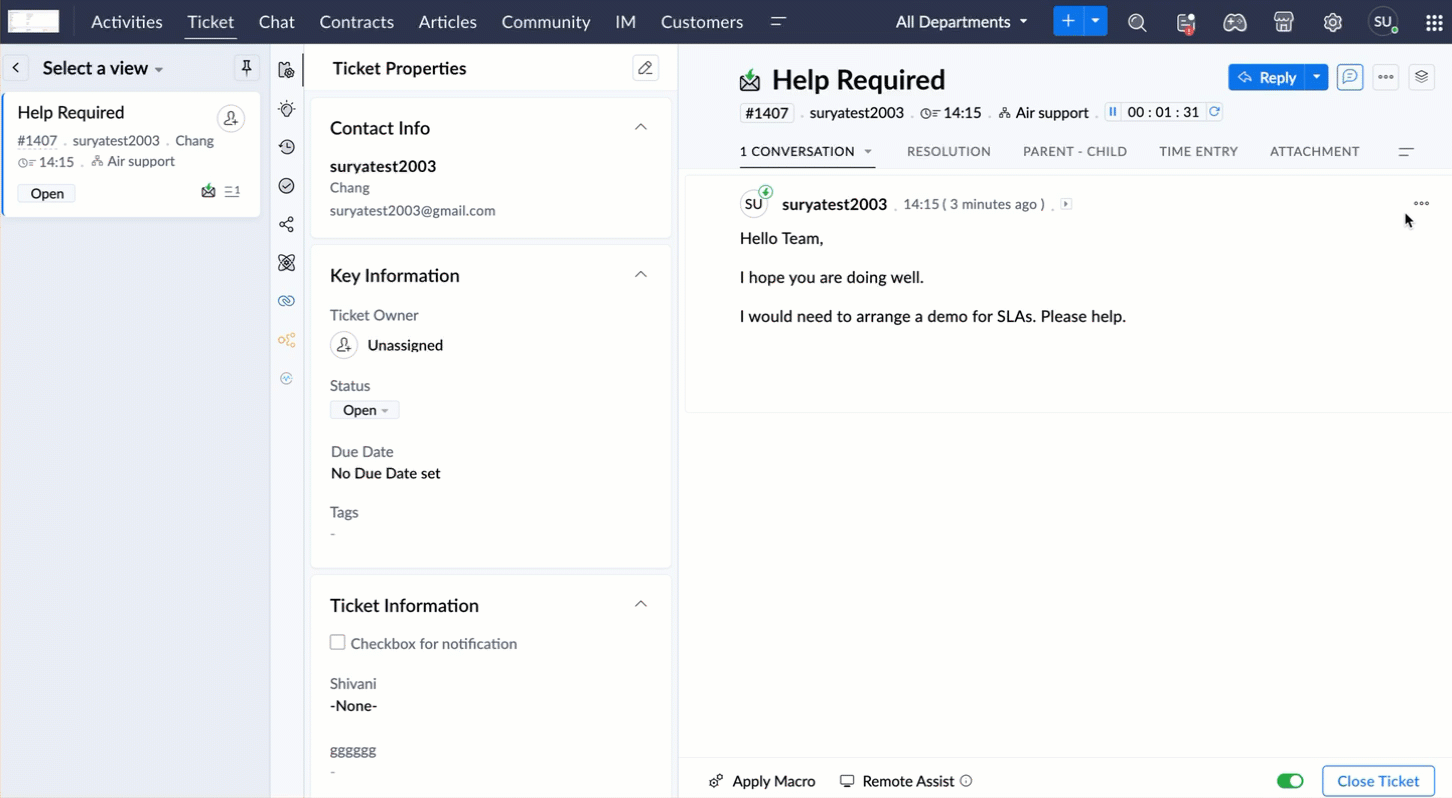Switch to the Community module
This screenshot has height=798, width=1452.
[546, 22]
